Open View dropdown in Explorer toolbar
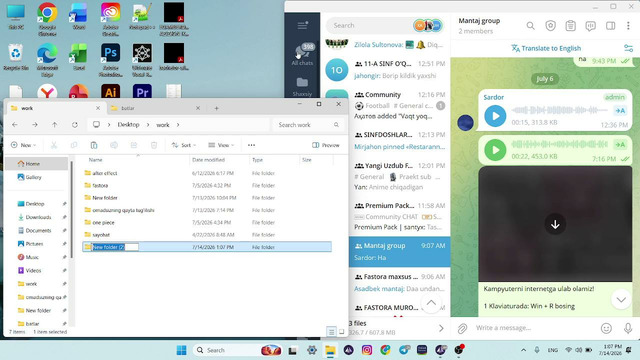This screenshot has width=640, height=360. pyautogui.click(x=221, y=145)
